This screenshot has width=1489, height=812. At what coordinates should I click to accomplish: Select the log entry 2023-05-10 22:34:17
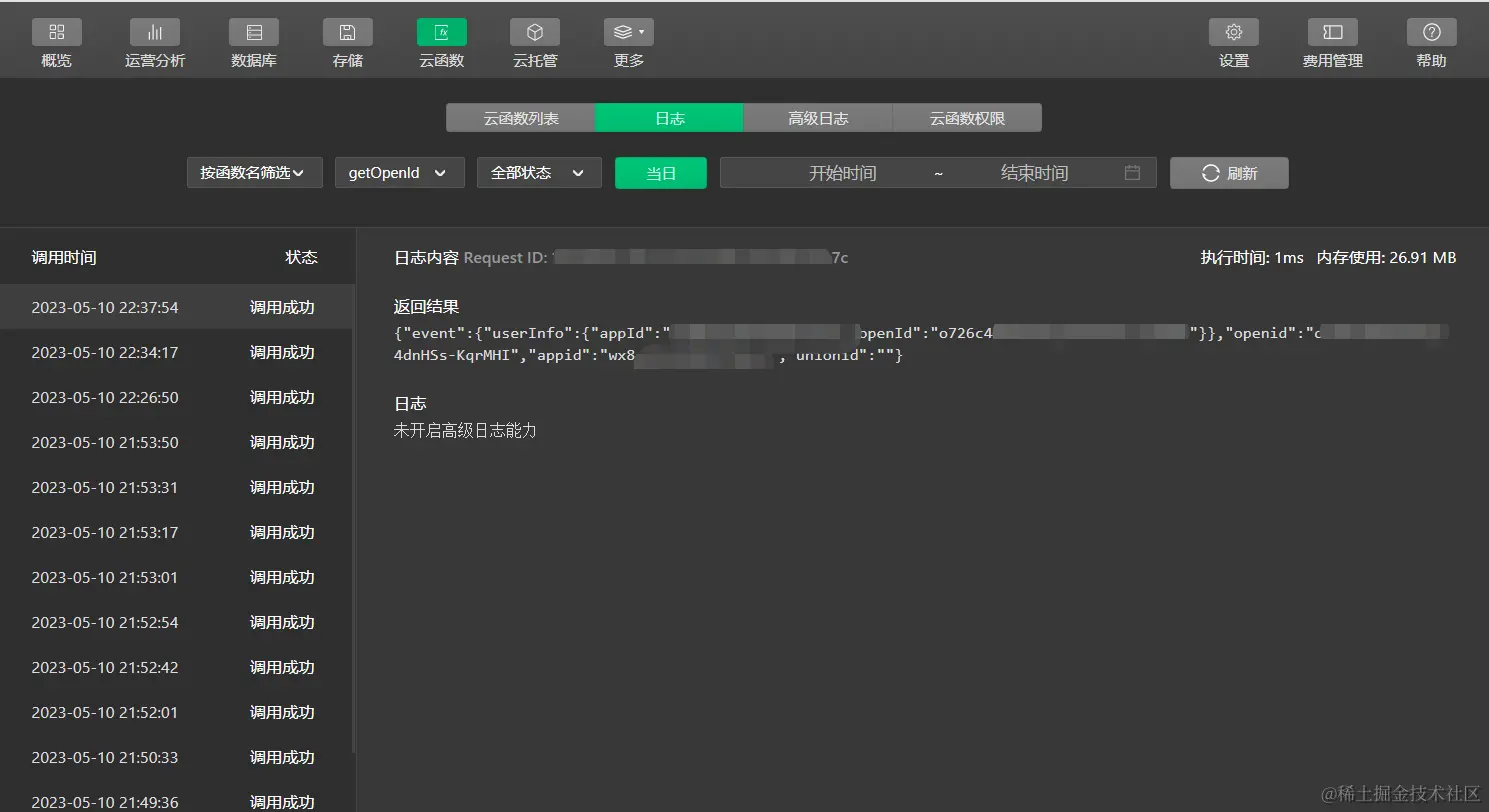[x=177, y=352]
